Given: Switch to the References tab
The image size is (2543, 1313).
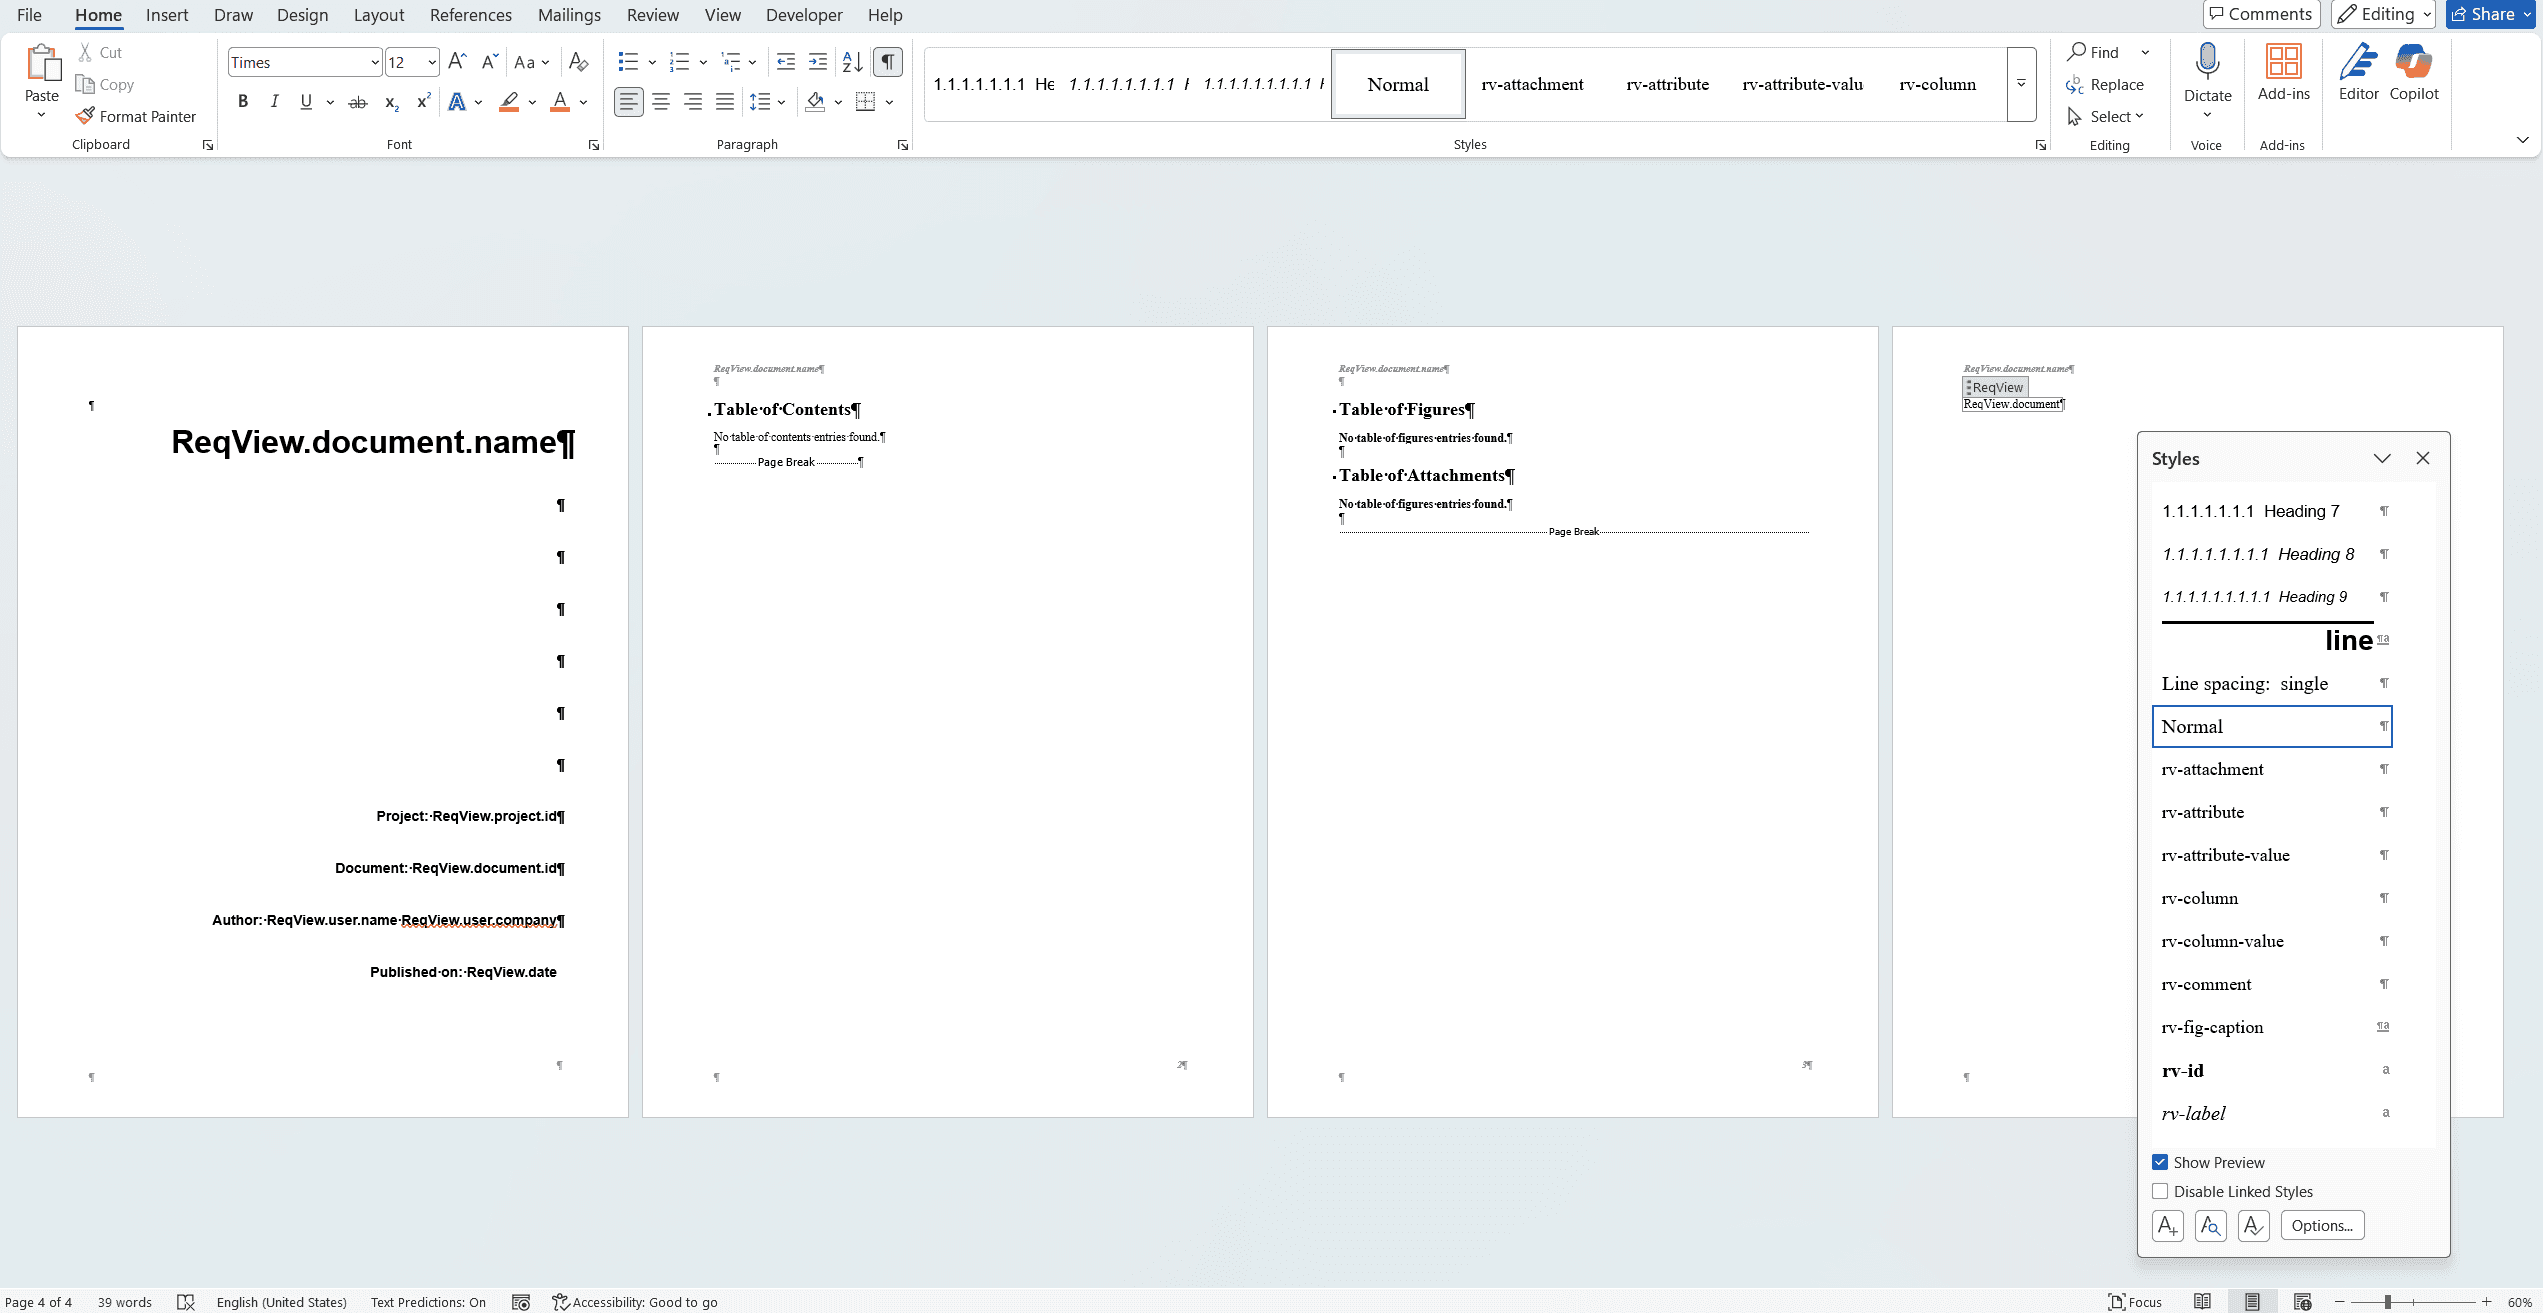Looking at the screenshot, I should point(471,15).
